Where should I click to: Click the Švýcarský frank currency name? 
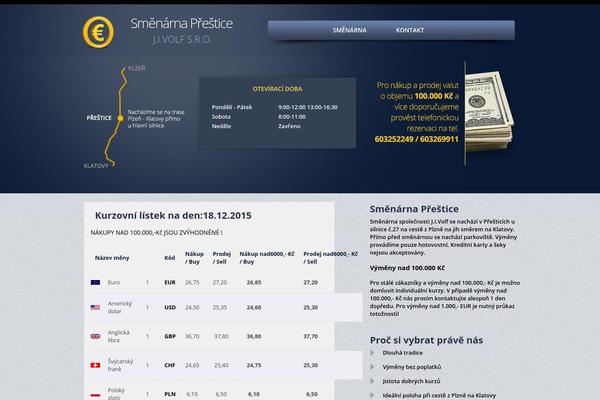(x=120, y=365)
